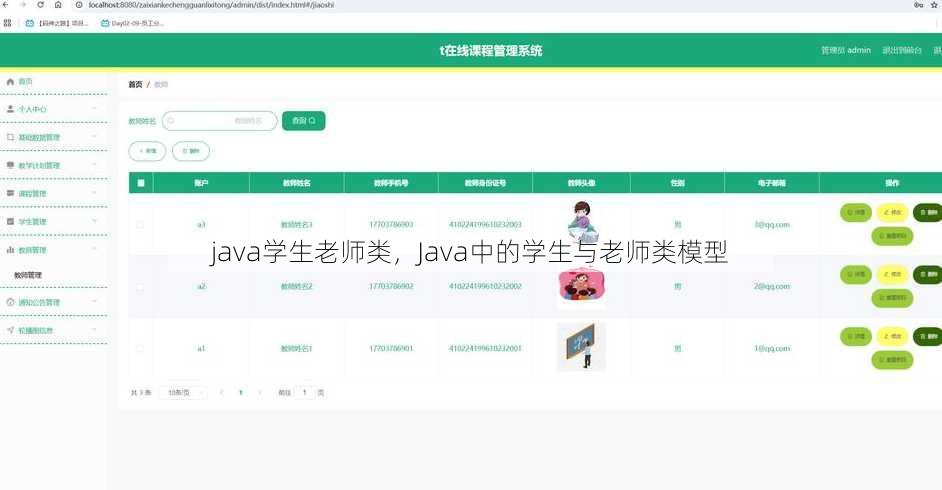Click the 教师姓名 search input field

click(219, 121)
